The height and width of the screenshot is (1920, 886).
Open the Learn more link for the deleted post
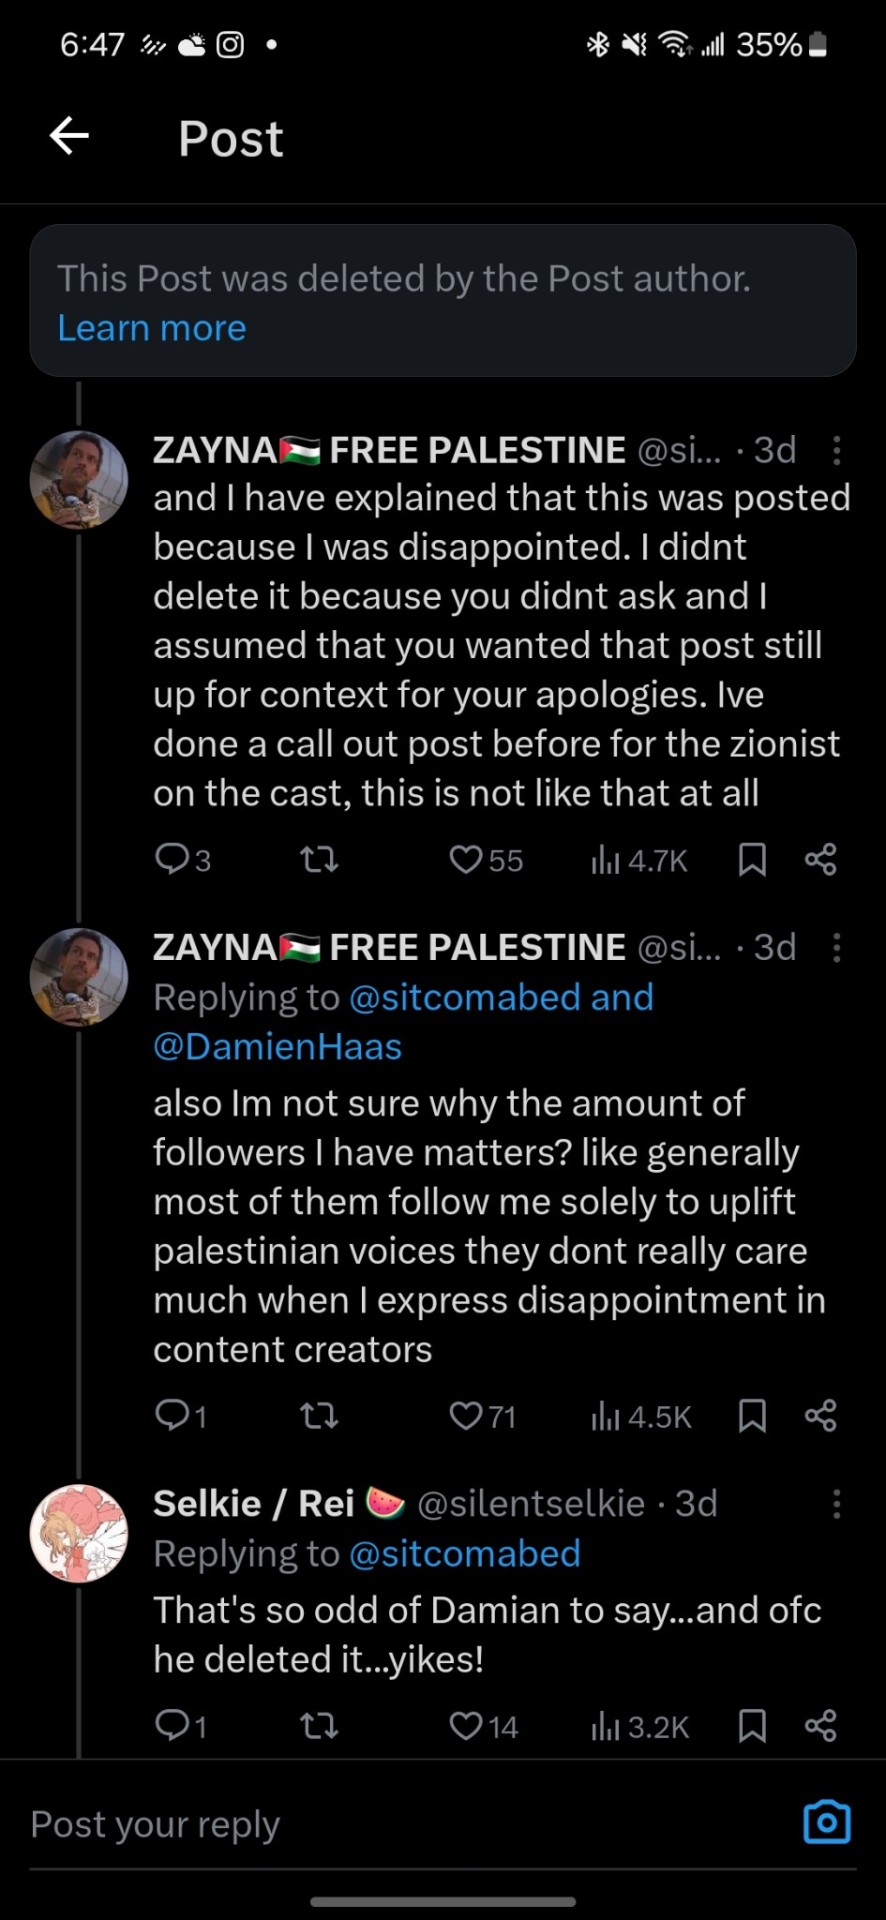[151, 328]
